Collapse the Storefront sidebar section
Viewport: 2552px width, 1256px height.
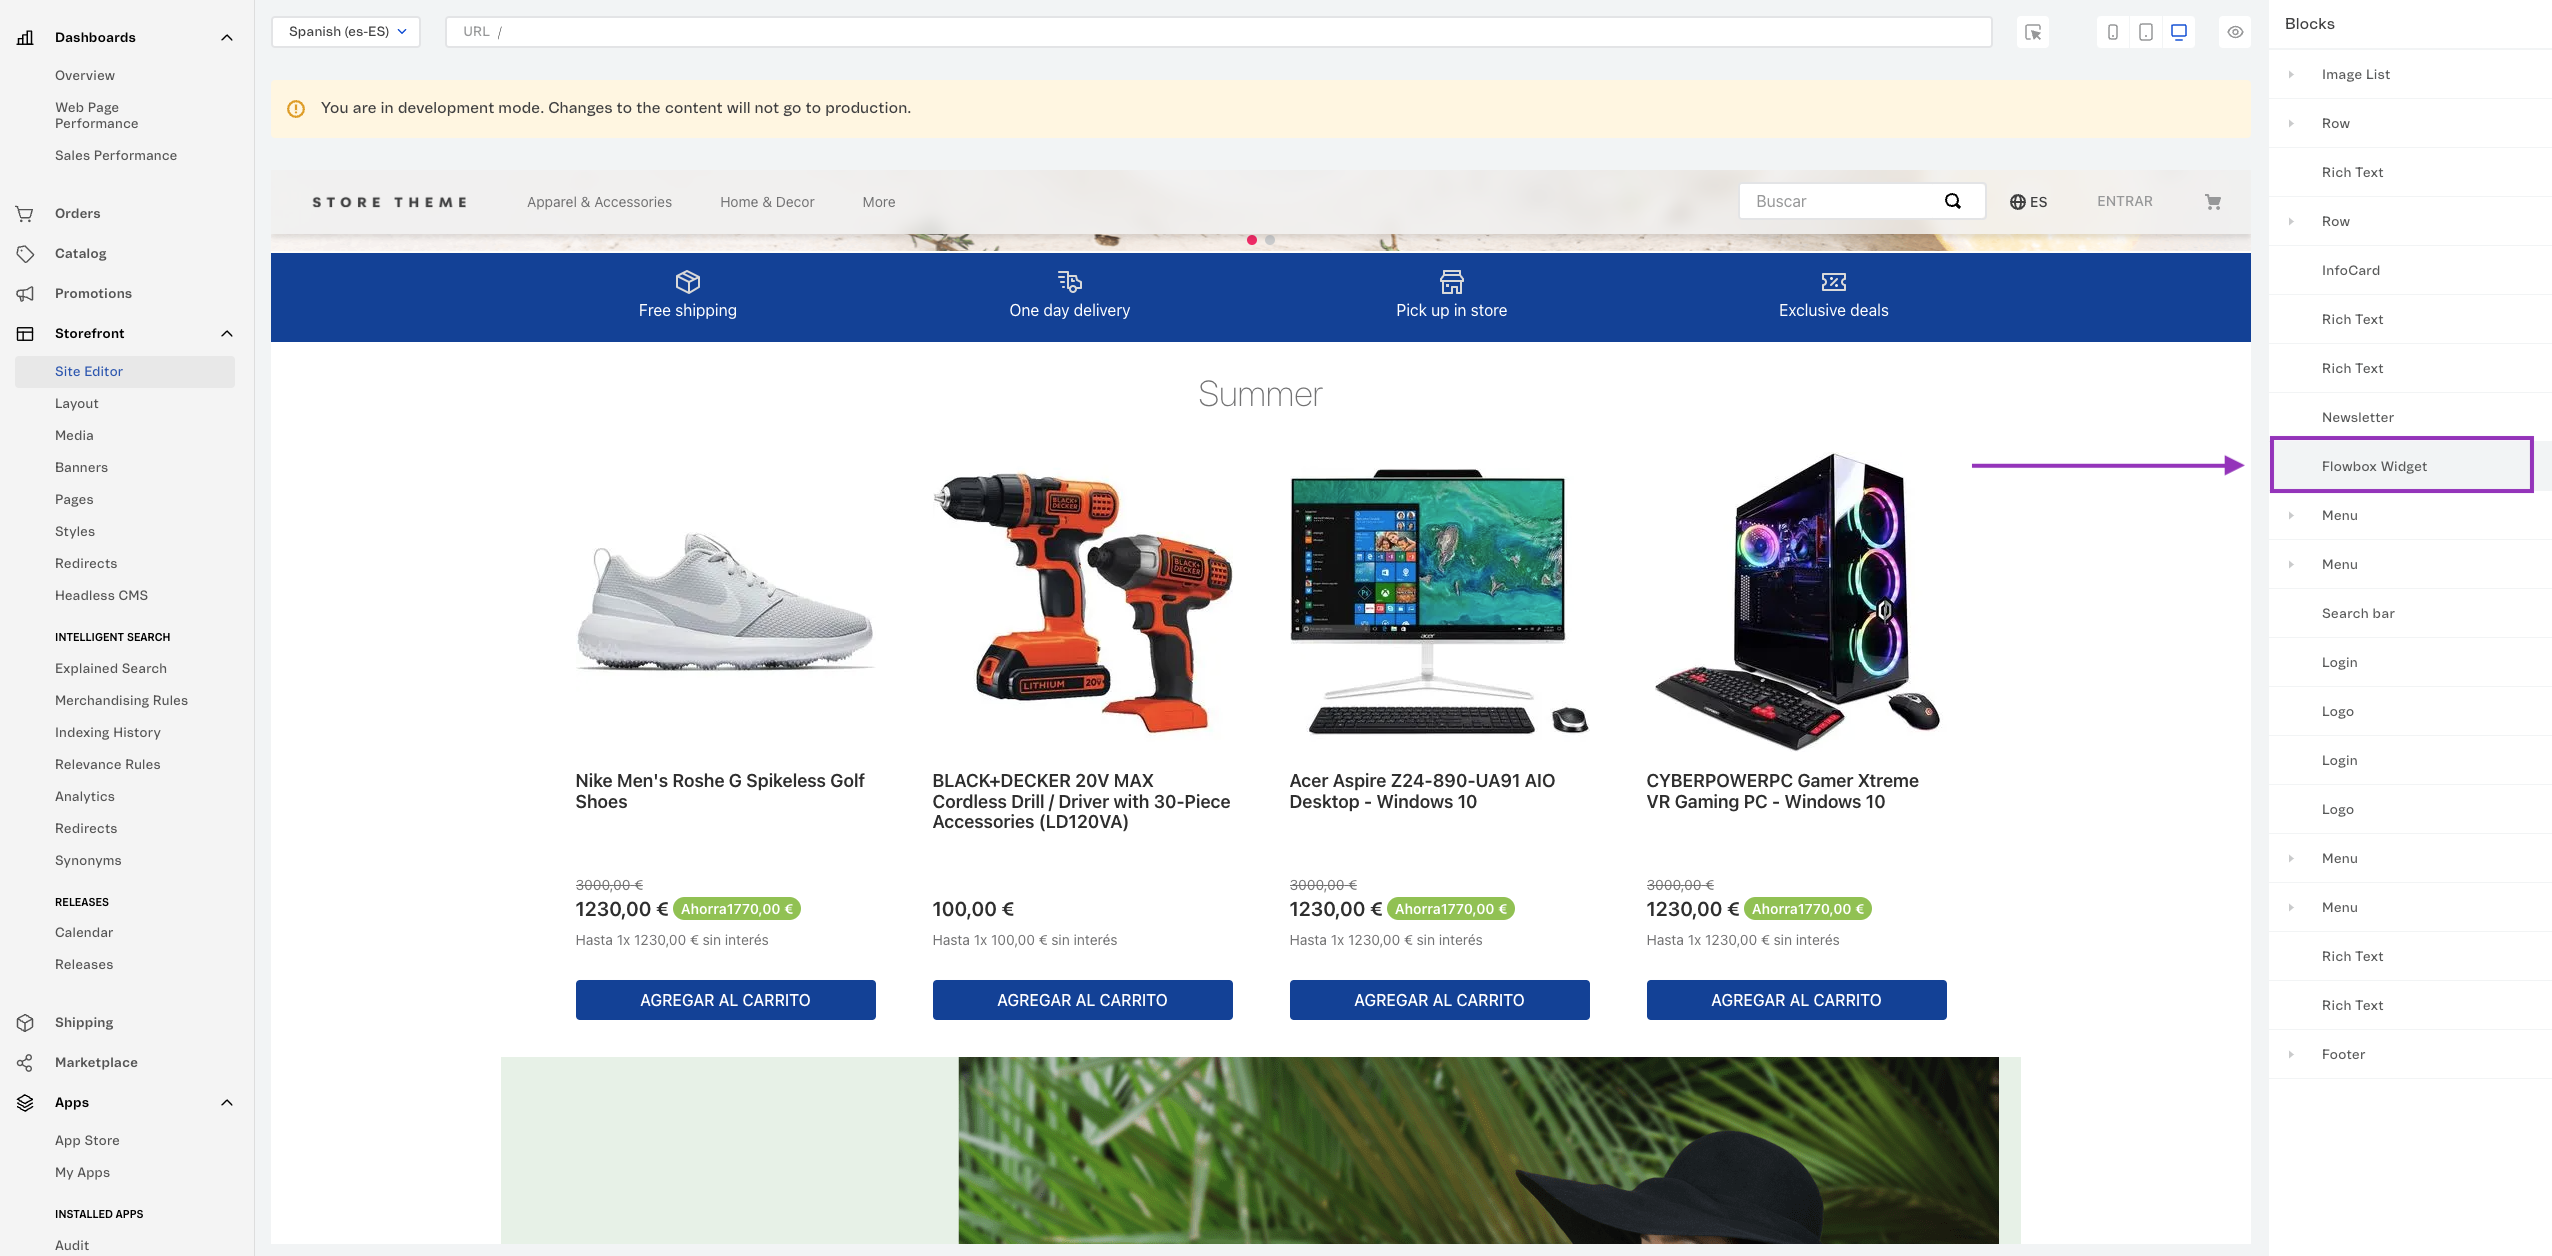click(227, 333)
